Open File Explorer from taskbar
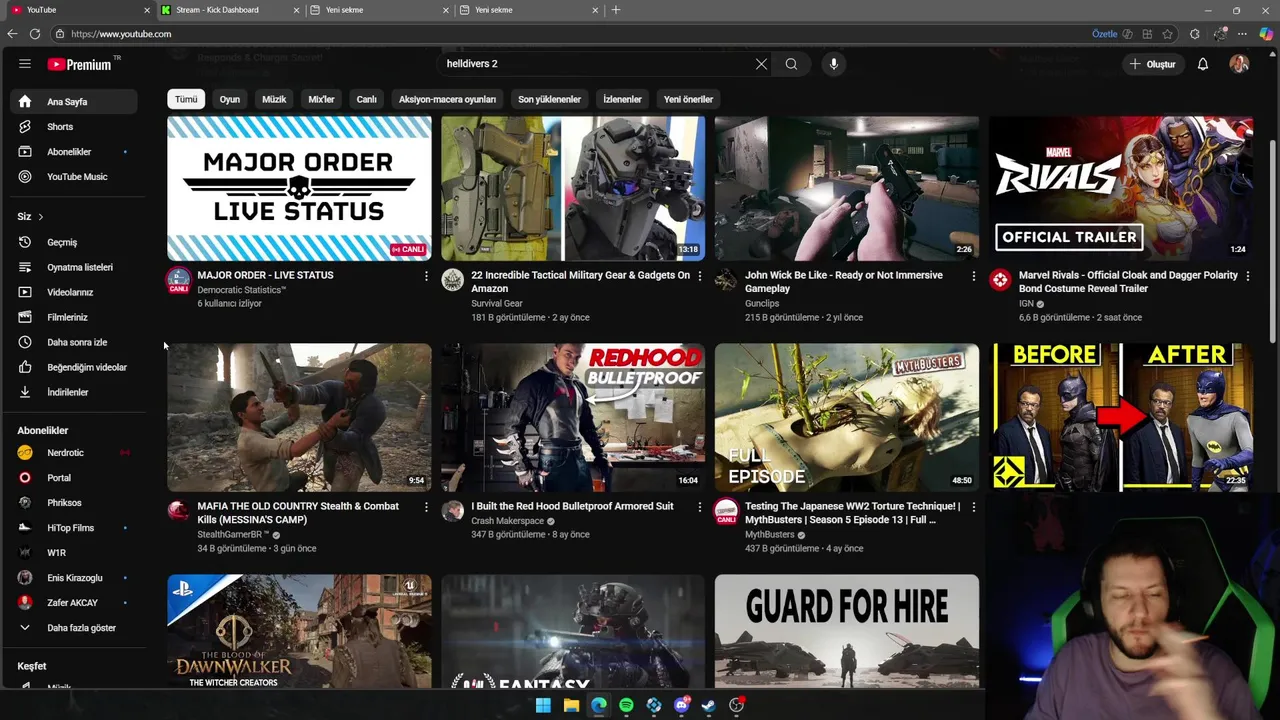1280x720 pixels. pyautogui.click(x=571, y=705)
